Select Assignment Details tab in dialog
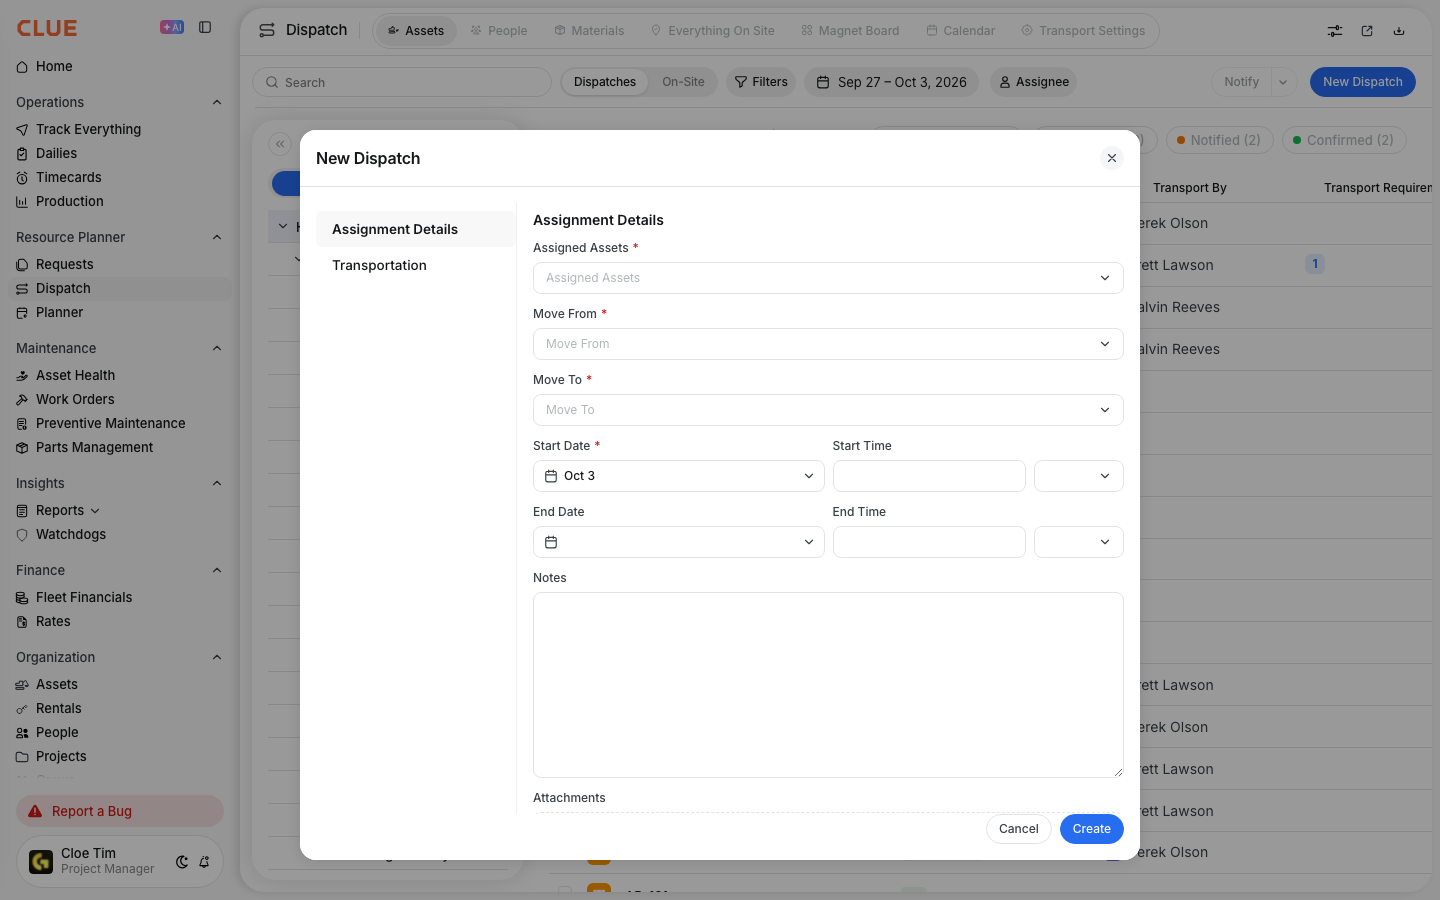 416,229
